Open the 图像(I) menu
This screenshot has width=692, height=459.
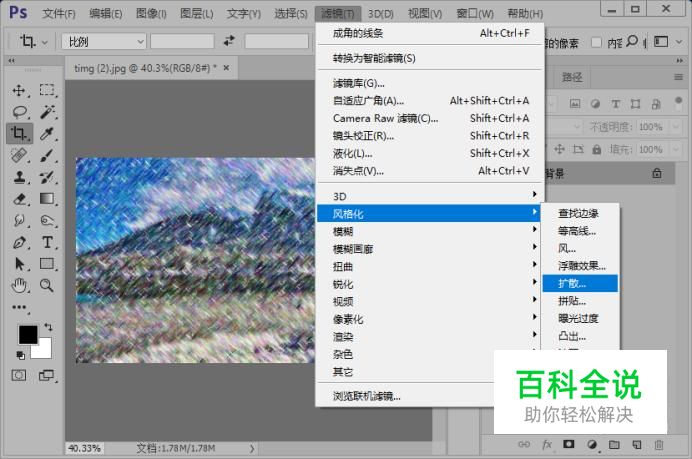pyautogui.click(x=151, y=14)
